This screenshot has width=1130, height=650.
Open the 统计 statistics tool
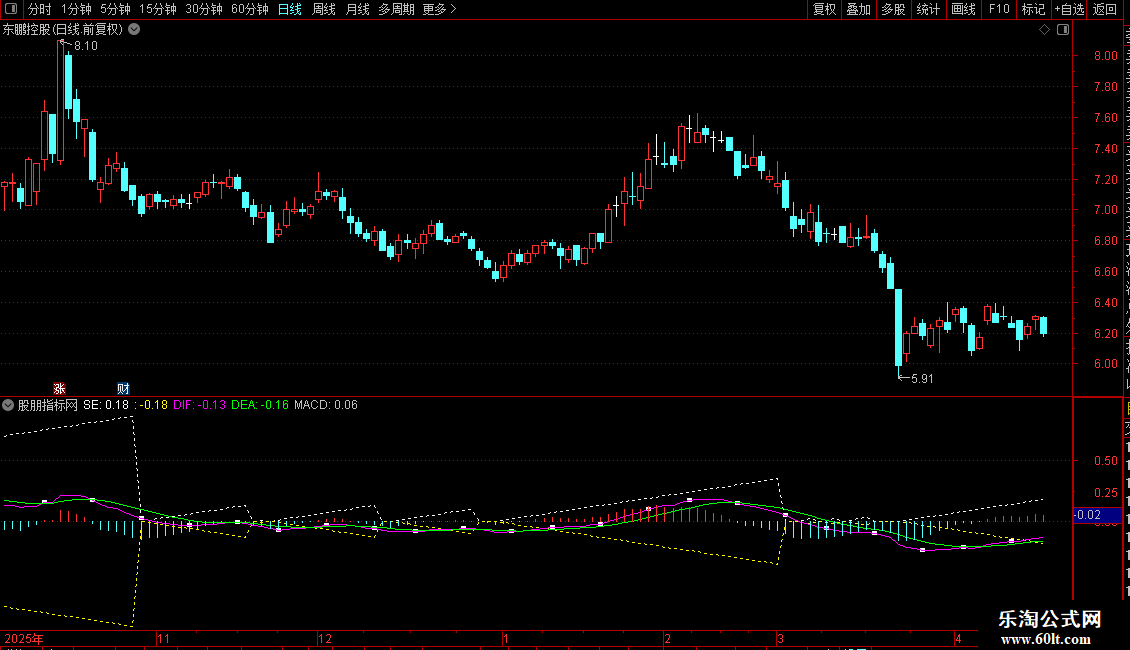(x=928, y=9)
